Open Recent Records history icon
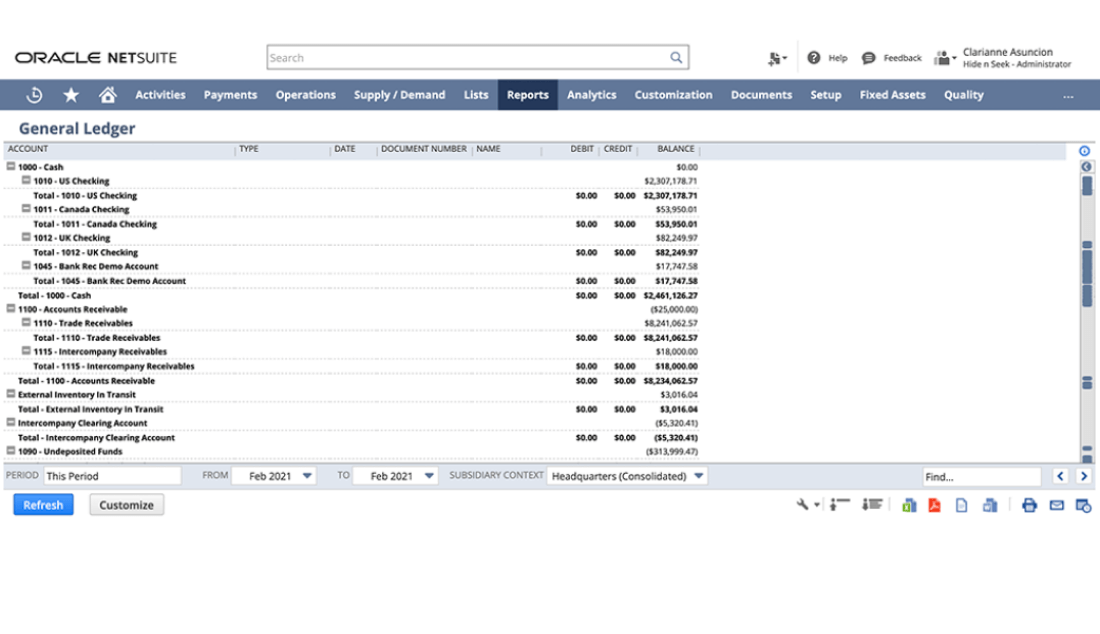This screenshot has height=634, width=1100. click(34, 95)
